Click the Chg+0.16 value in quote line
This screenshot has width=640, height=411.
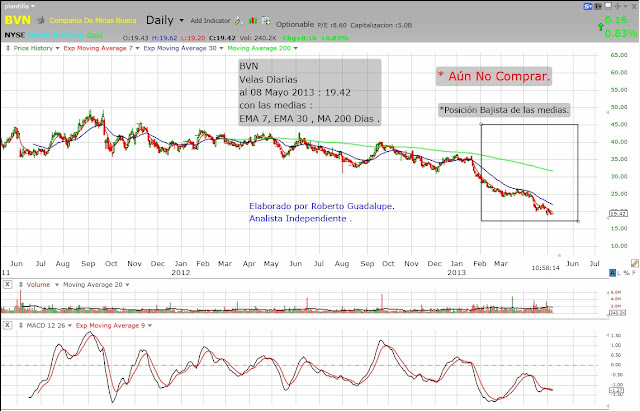[x=300, y=38]
